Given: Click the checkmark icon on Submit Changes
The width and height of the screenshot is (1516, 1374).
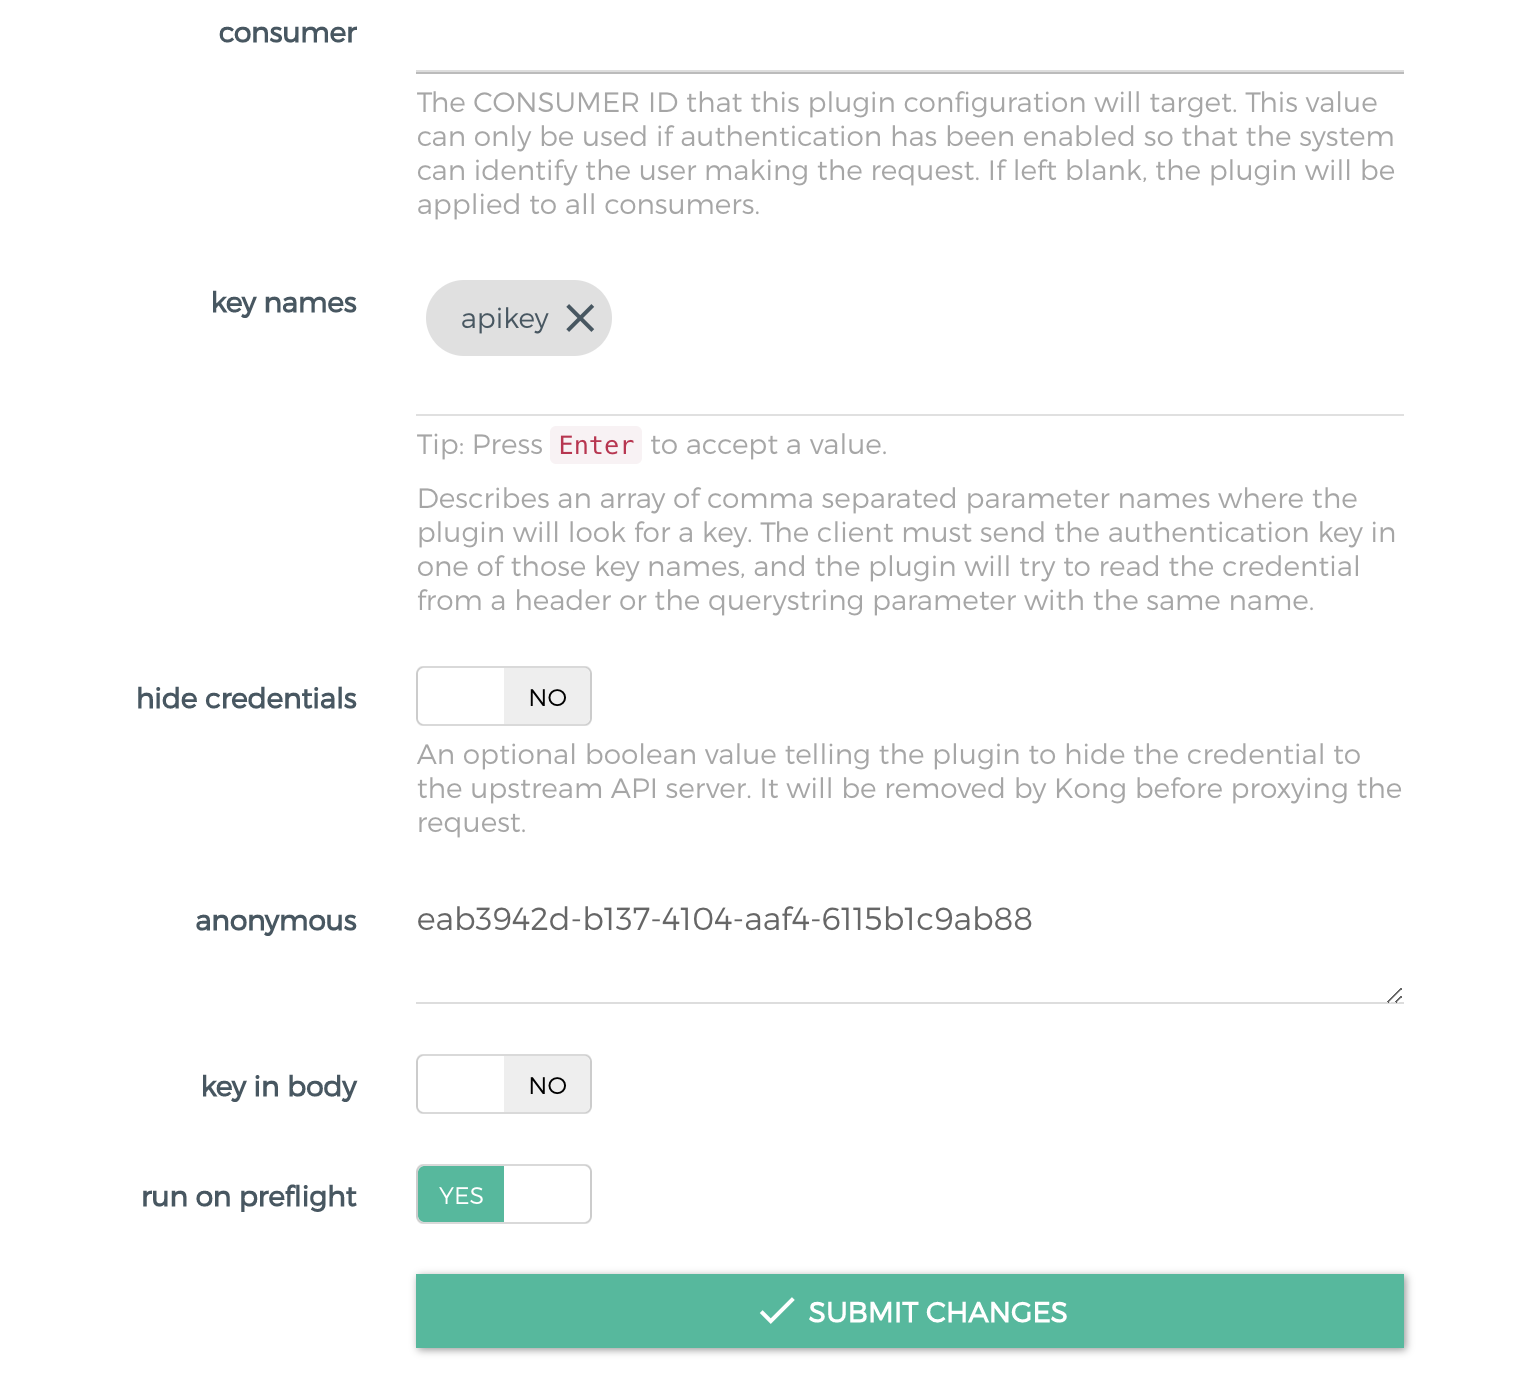Looking at the screenshot, I should [x=776, y=1311].
